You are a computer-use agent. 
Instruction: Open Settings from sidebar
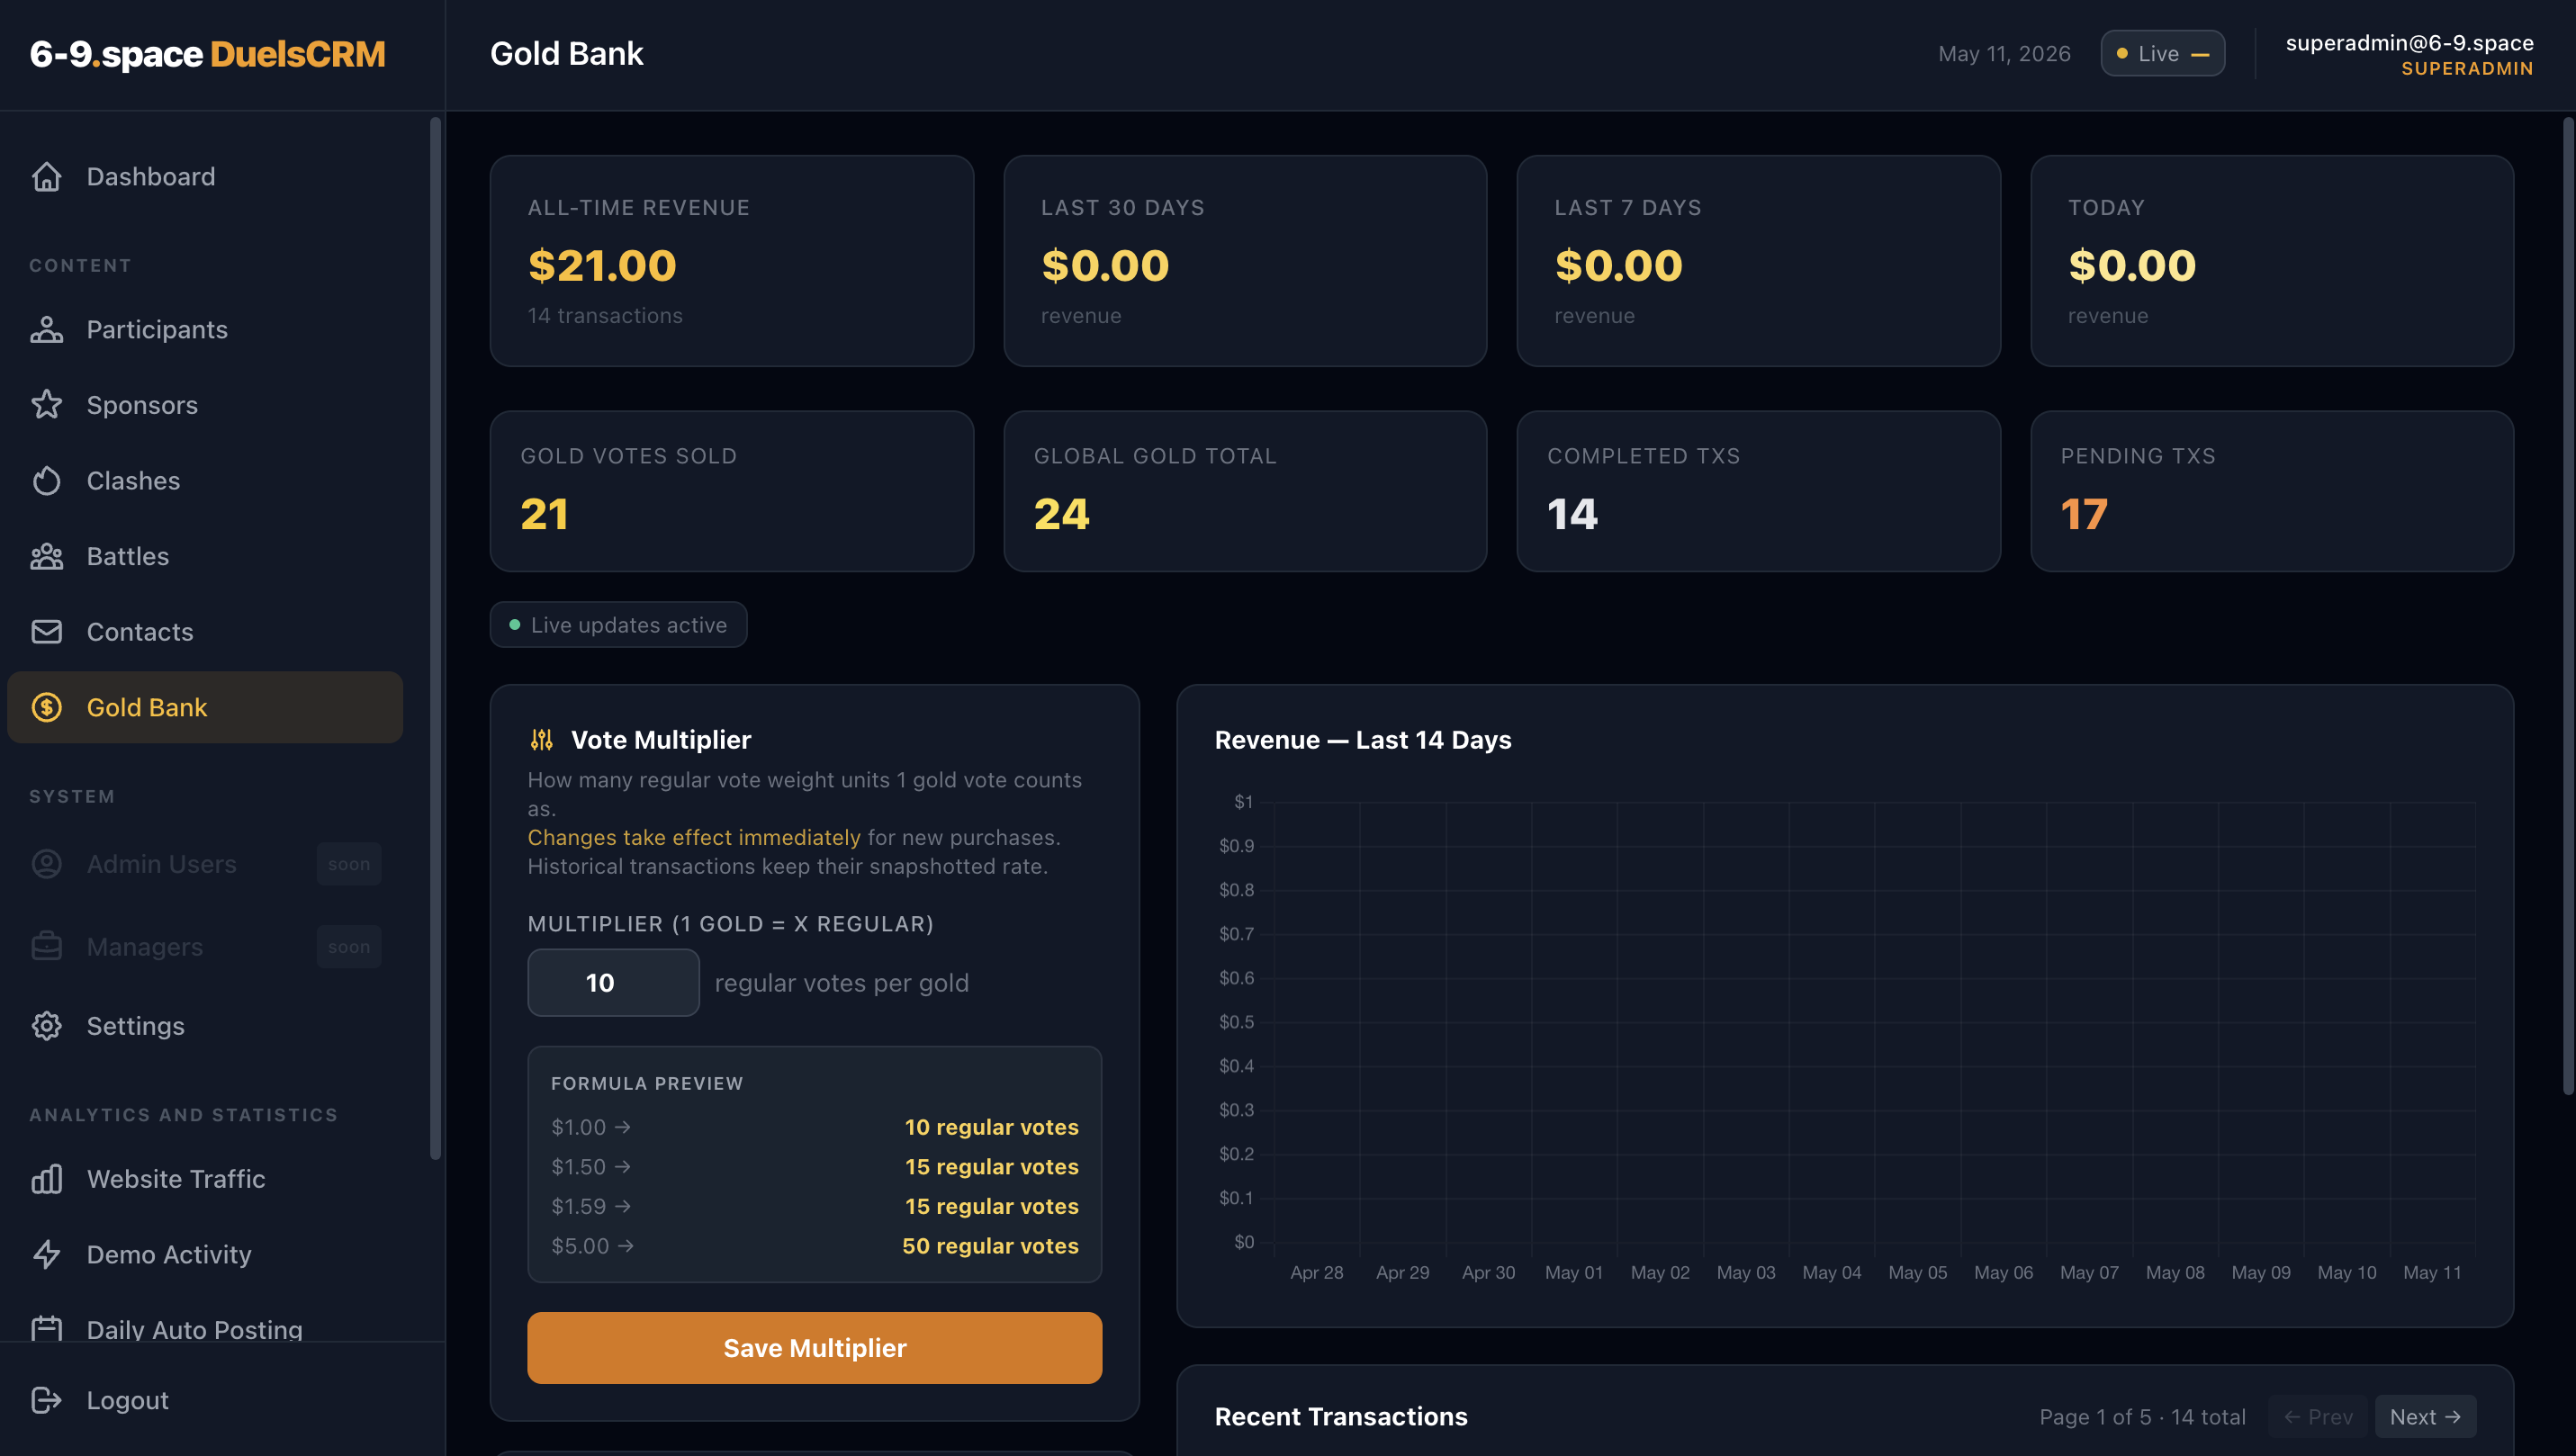point(205,1026)
